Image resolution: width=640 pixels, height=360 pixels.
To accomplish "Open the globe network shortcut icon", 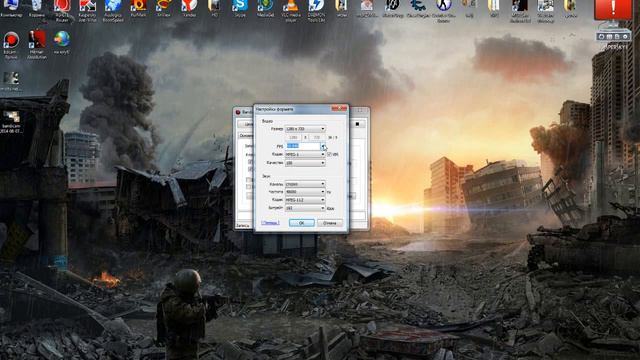I will [62, 42].
